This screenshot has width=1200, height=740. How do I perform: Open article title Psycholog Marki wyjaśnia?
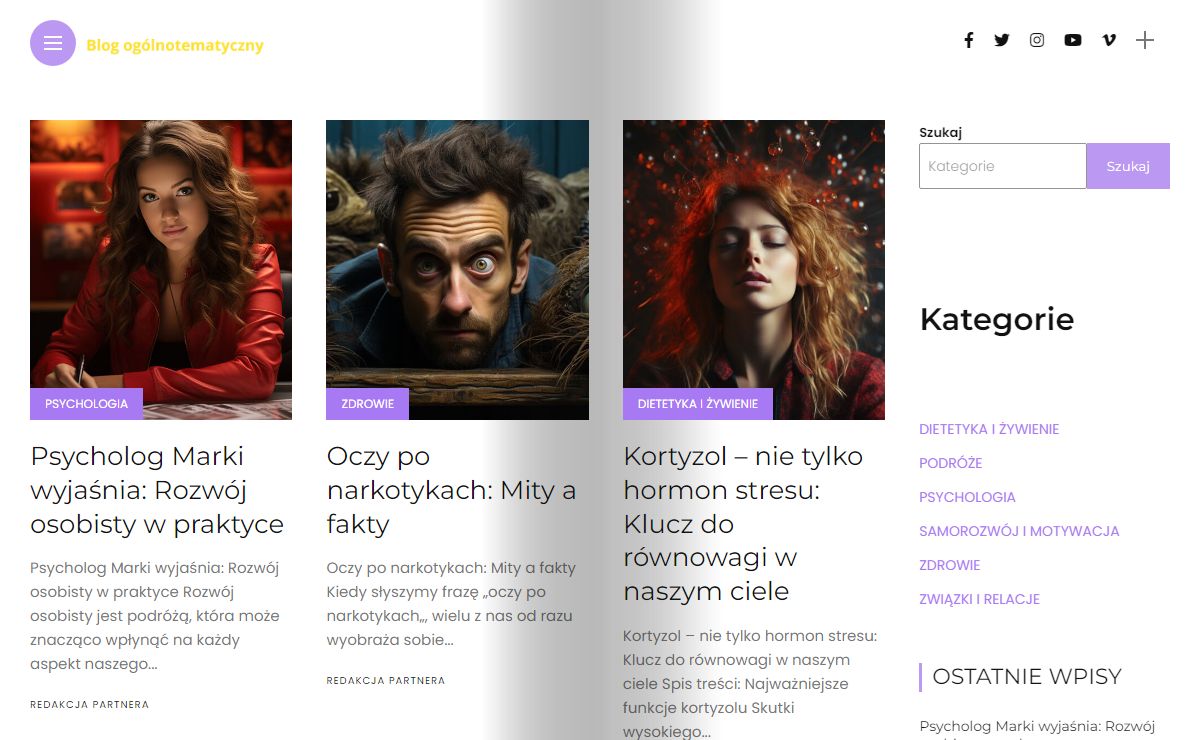157,490
